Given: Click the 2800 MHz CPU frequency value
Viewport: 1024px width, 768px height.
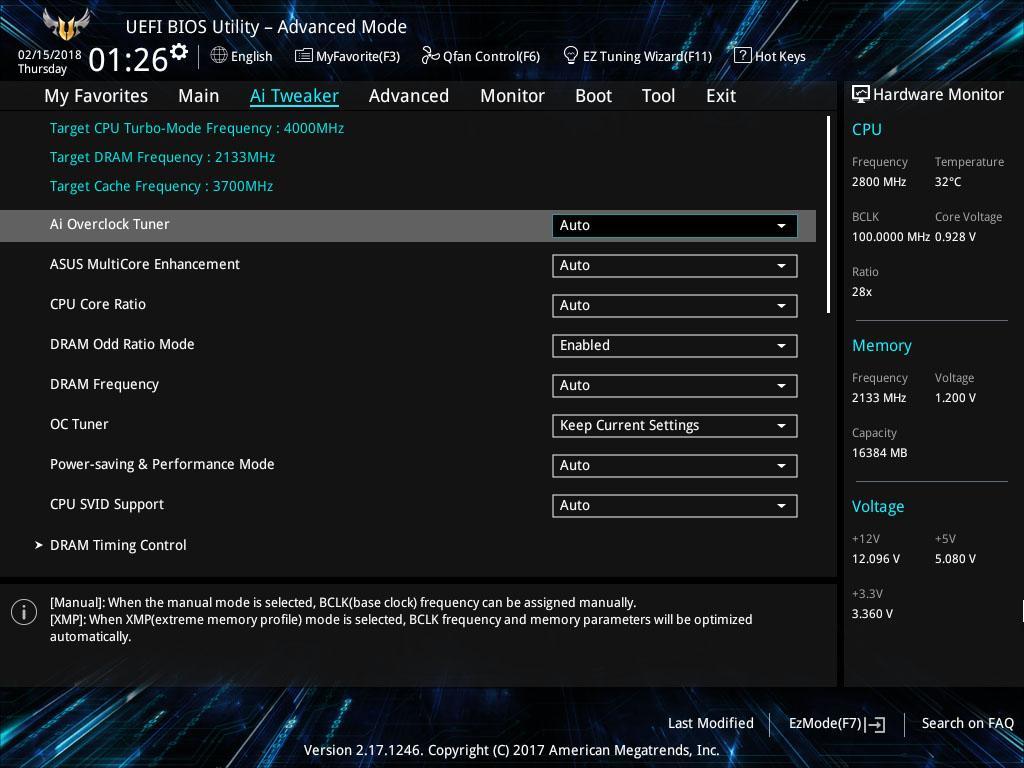Looking at the screenshot, I should tap(879, 182).
